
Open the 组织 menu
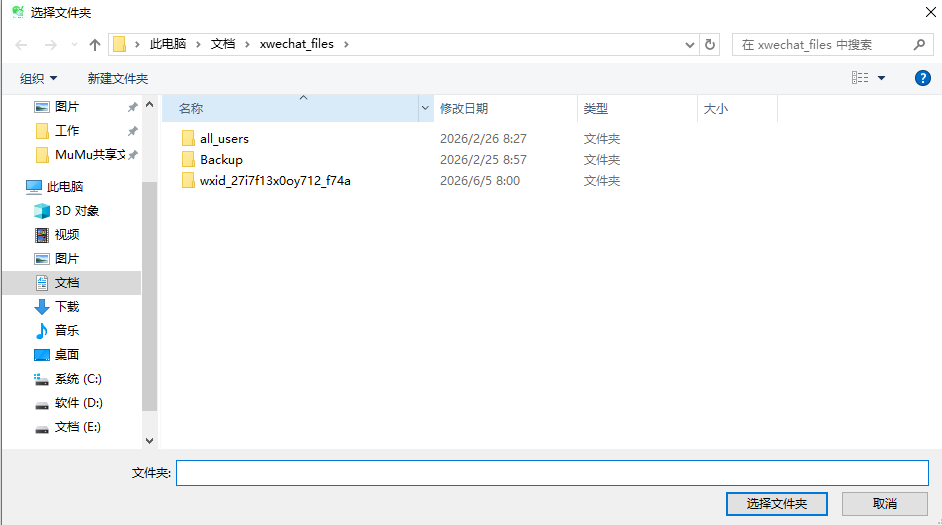coord(38,79)
